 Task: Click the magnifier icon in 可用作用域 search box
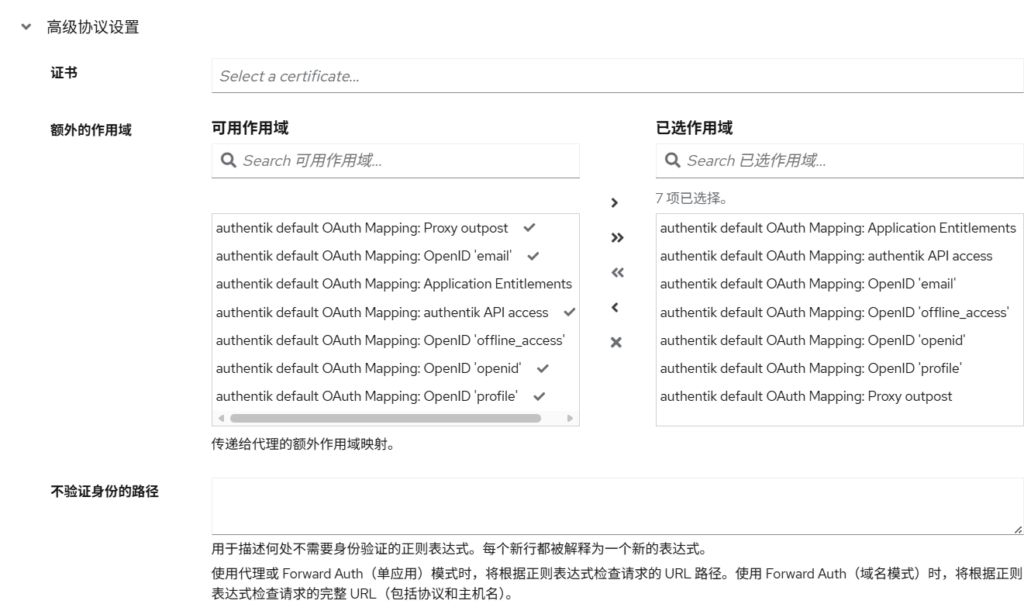coord(228,160)
